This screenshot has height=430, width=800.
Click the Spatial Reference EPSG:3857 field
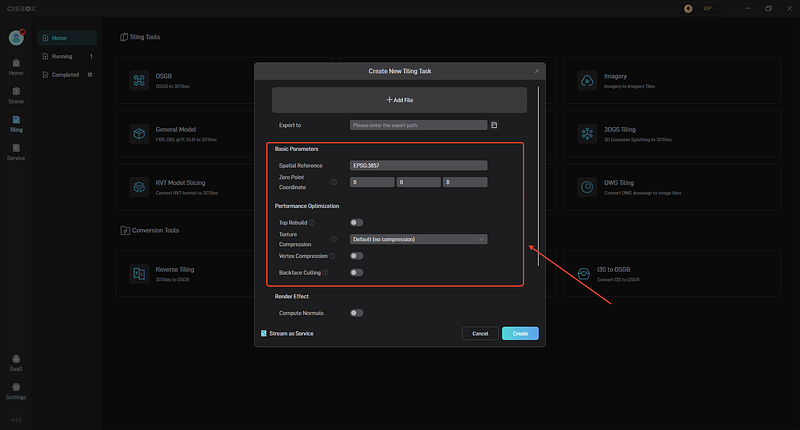pyautogui.click(x=418, y=165)
